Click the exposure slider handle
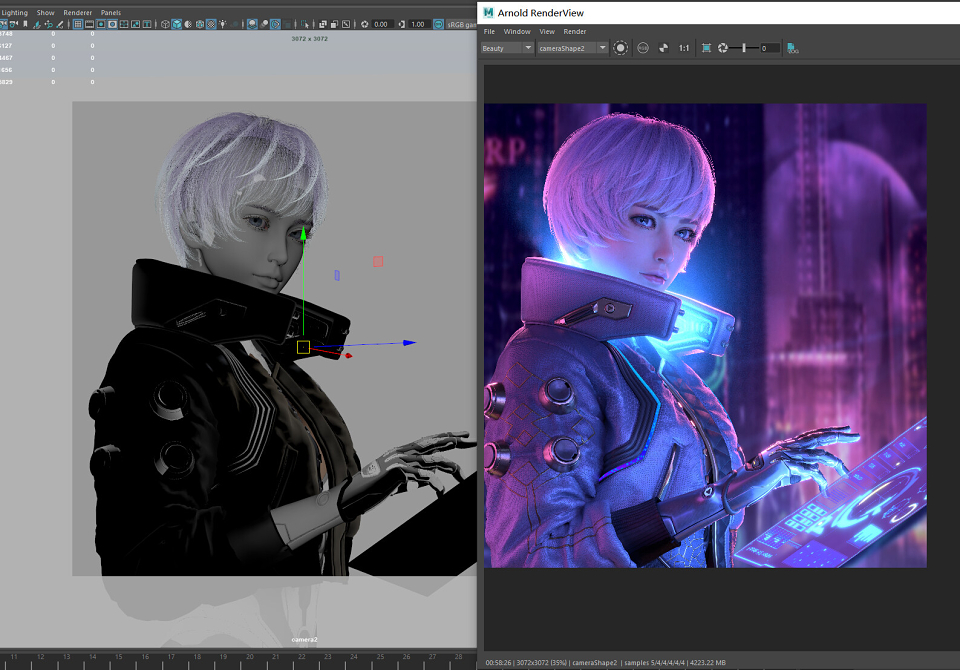 tap(744, 48)
